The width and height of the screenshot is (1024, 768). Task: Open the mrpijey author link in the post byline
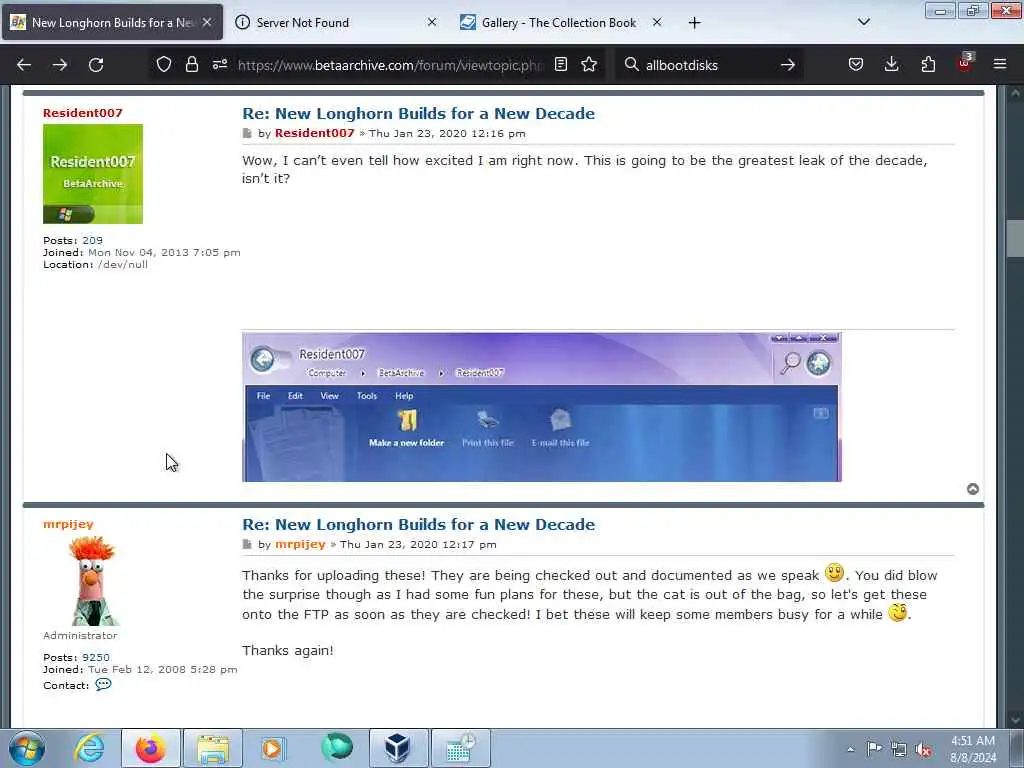click(300, 544)
